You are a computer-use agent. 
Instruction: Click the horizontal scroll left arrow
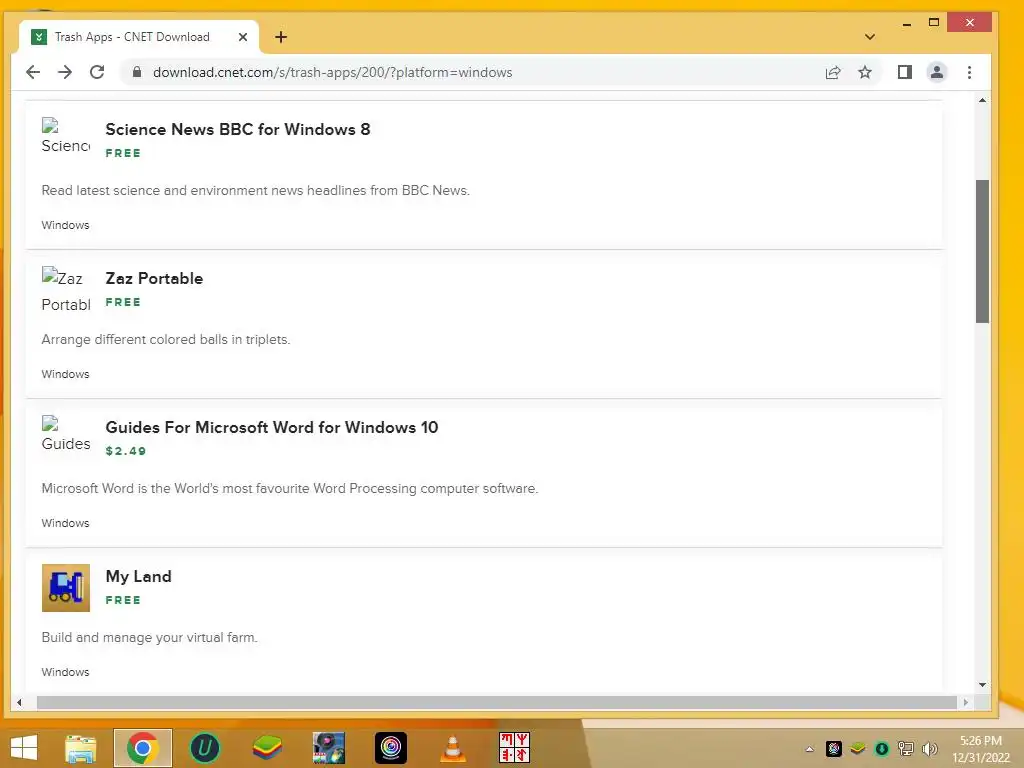point(20,703)
